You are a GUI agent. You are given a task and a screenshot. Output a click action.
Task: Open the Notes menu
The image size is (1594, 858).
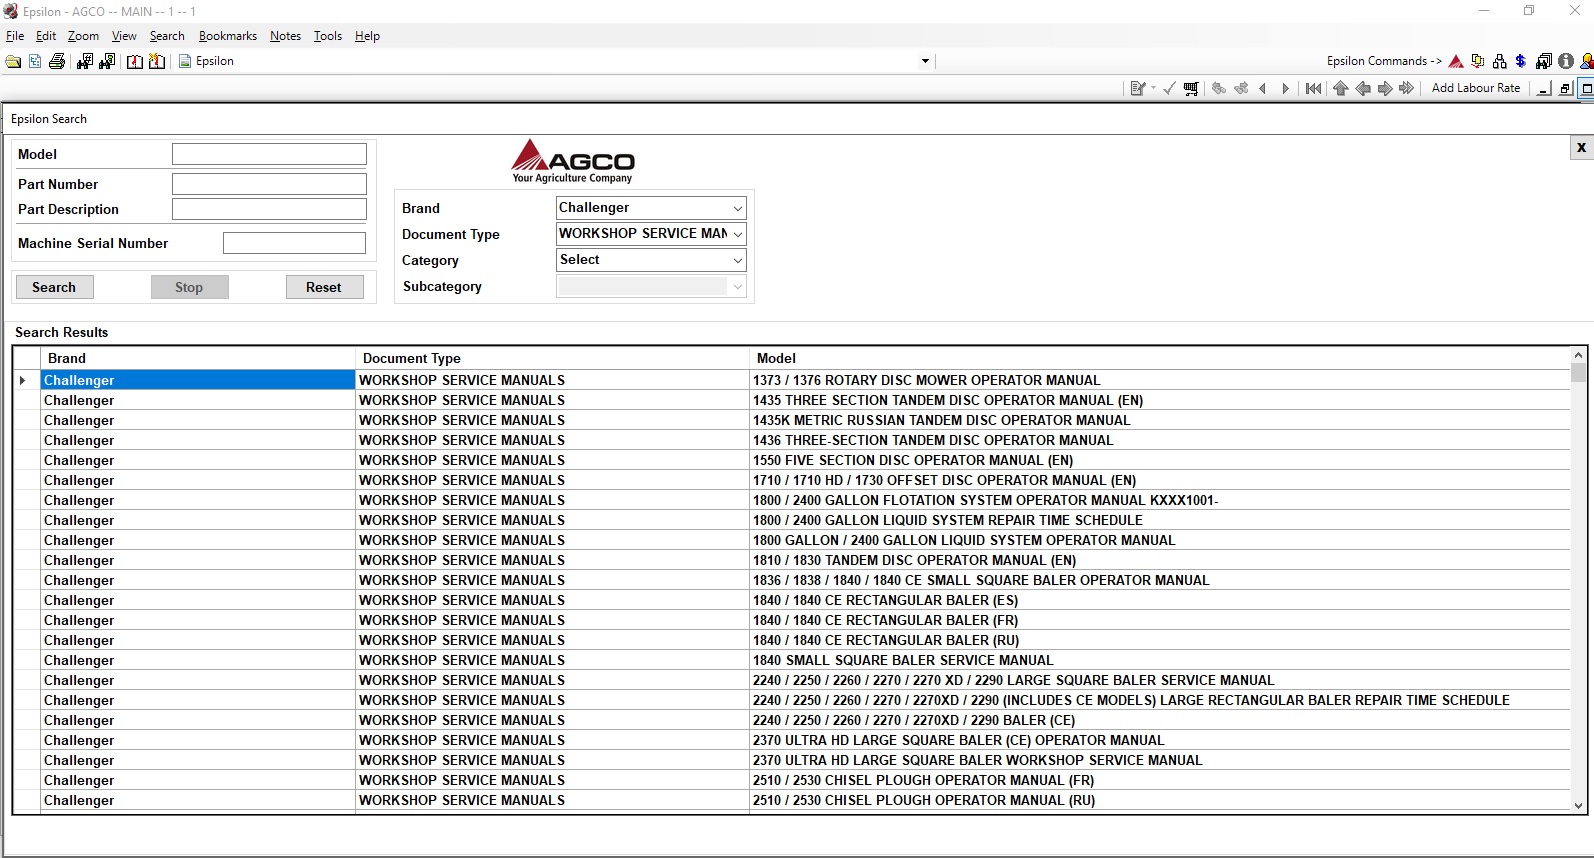point(285,36)
